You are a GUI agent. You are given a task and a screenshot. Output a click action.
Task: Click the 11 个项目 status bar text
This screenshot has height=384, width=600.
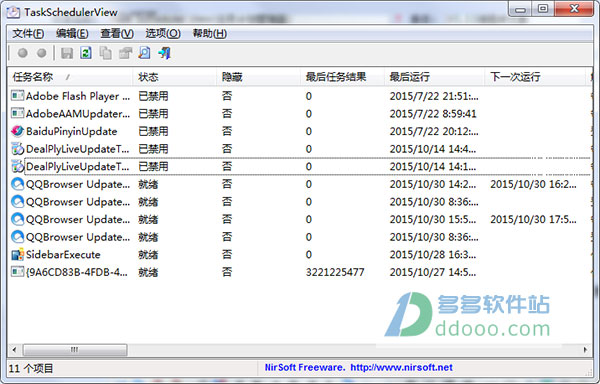click(31, 368)
